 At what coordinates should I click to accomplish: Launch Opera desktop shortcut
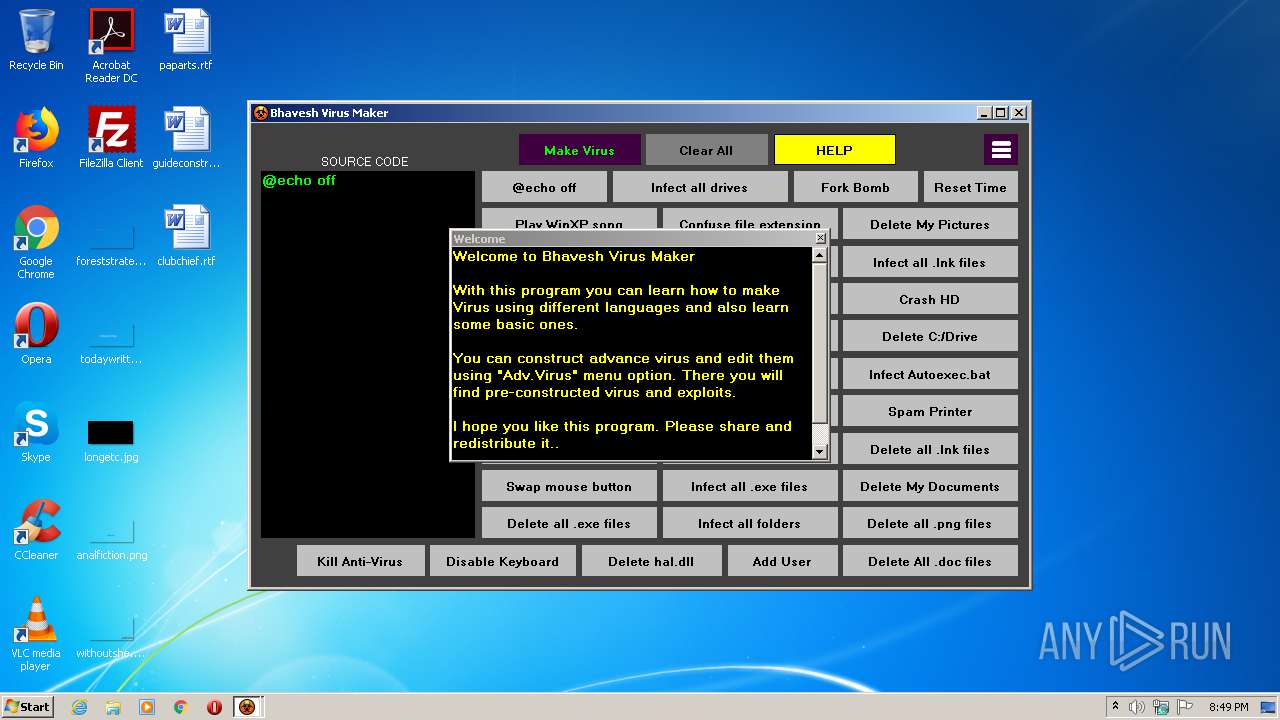pos(36,334)
